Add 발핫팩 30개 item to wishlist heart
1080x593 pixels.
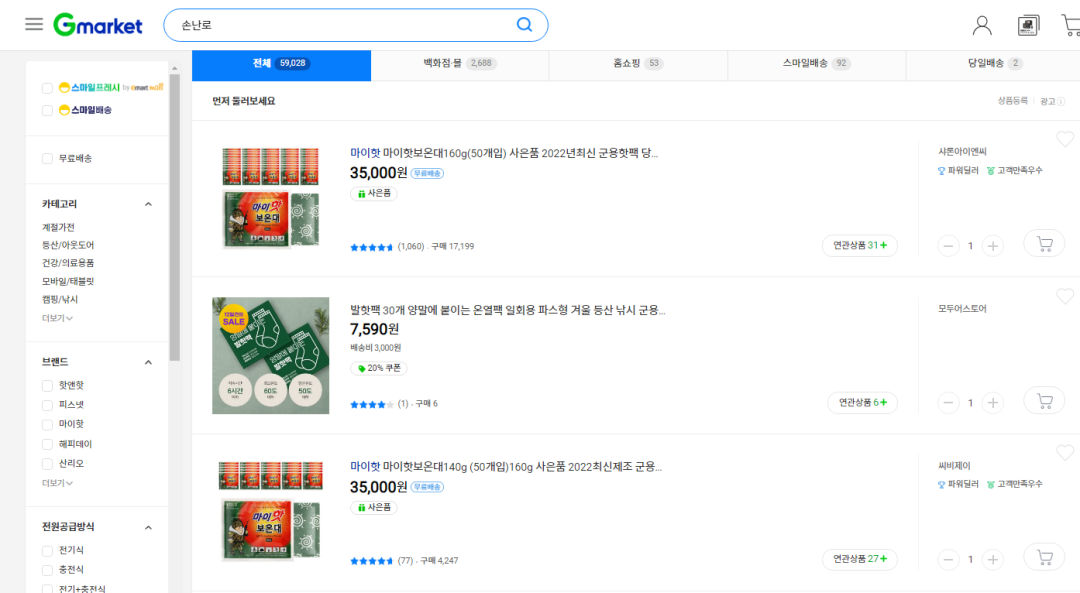point(1065,296)
